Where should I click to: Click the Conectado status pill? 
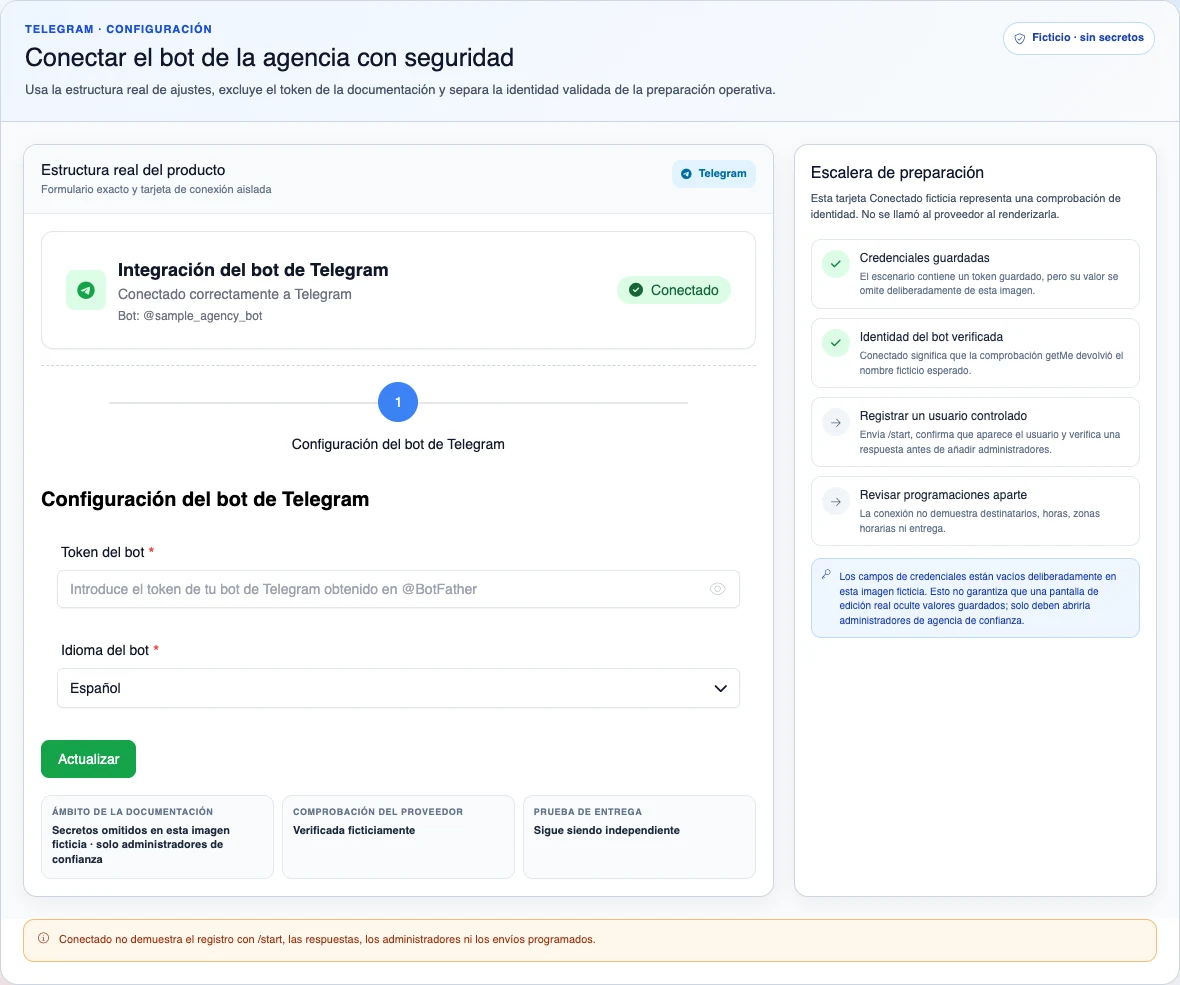pyautogui.click(x=674, y=290)
